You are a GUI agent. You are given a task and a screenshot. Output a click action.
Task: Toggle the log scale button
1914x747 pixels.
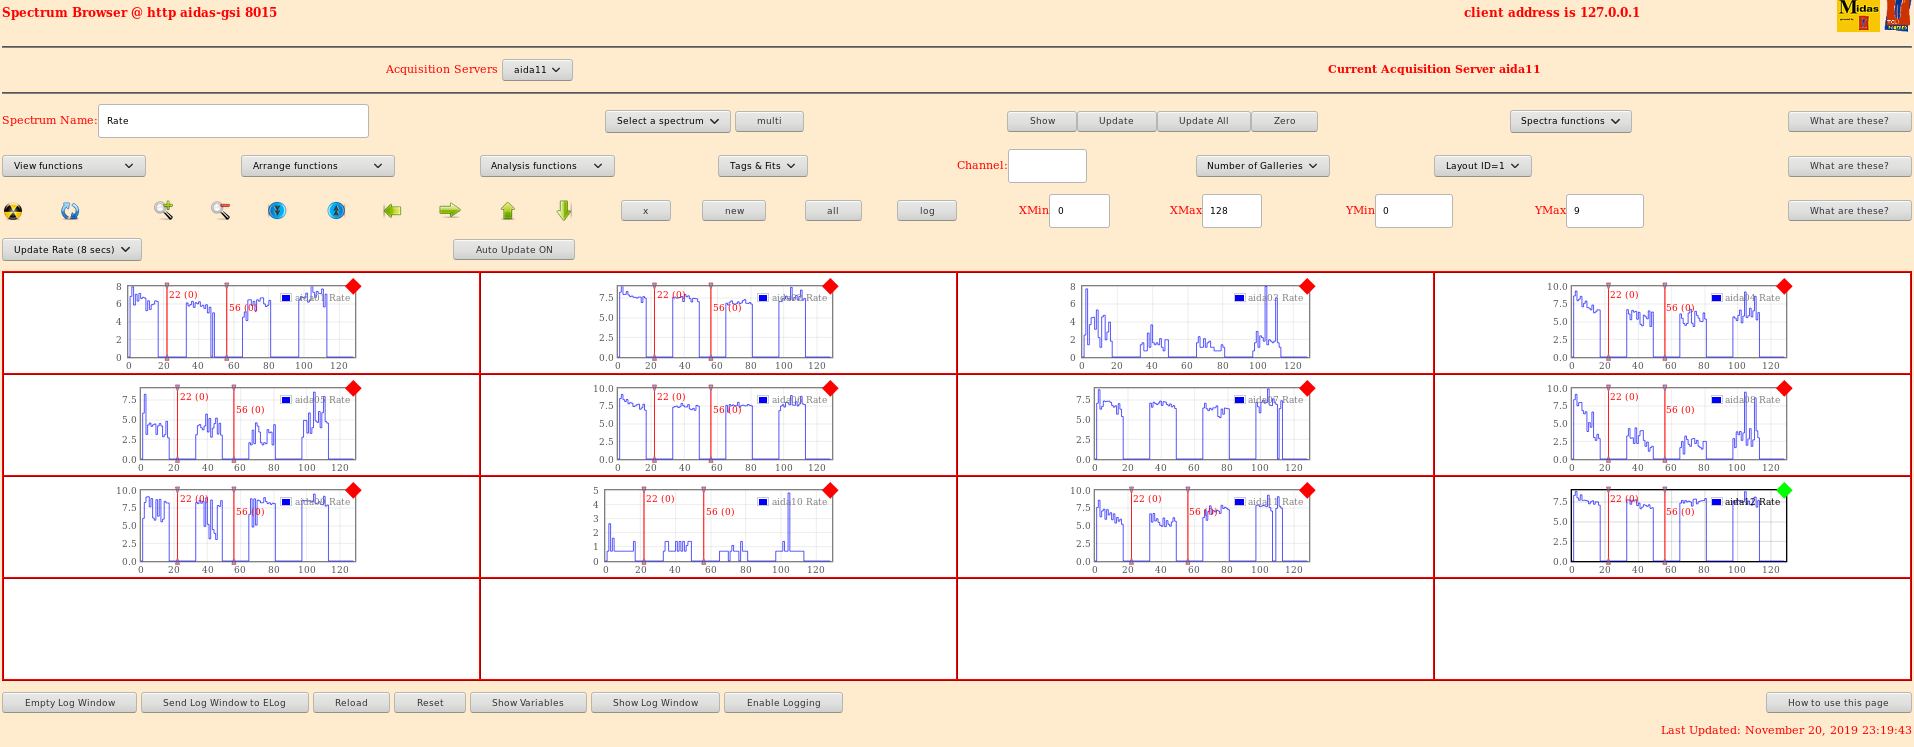coord(927,211)
